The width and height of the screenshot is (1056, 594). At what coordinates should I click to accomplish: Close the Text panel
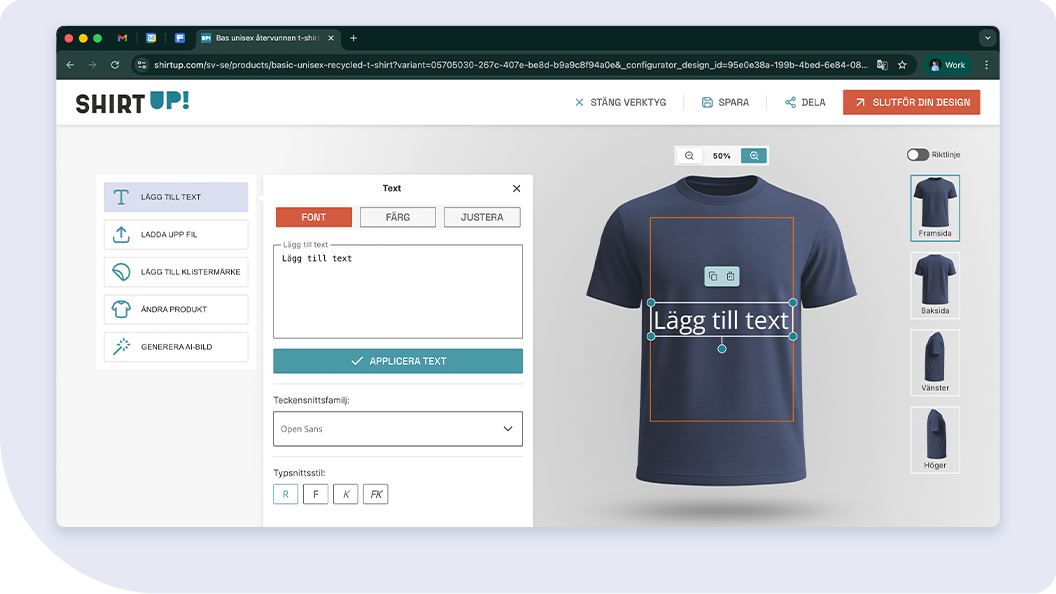pyautogui.click(x=517, y=189)
